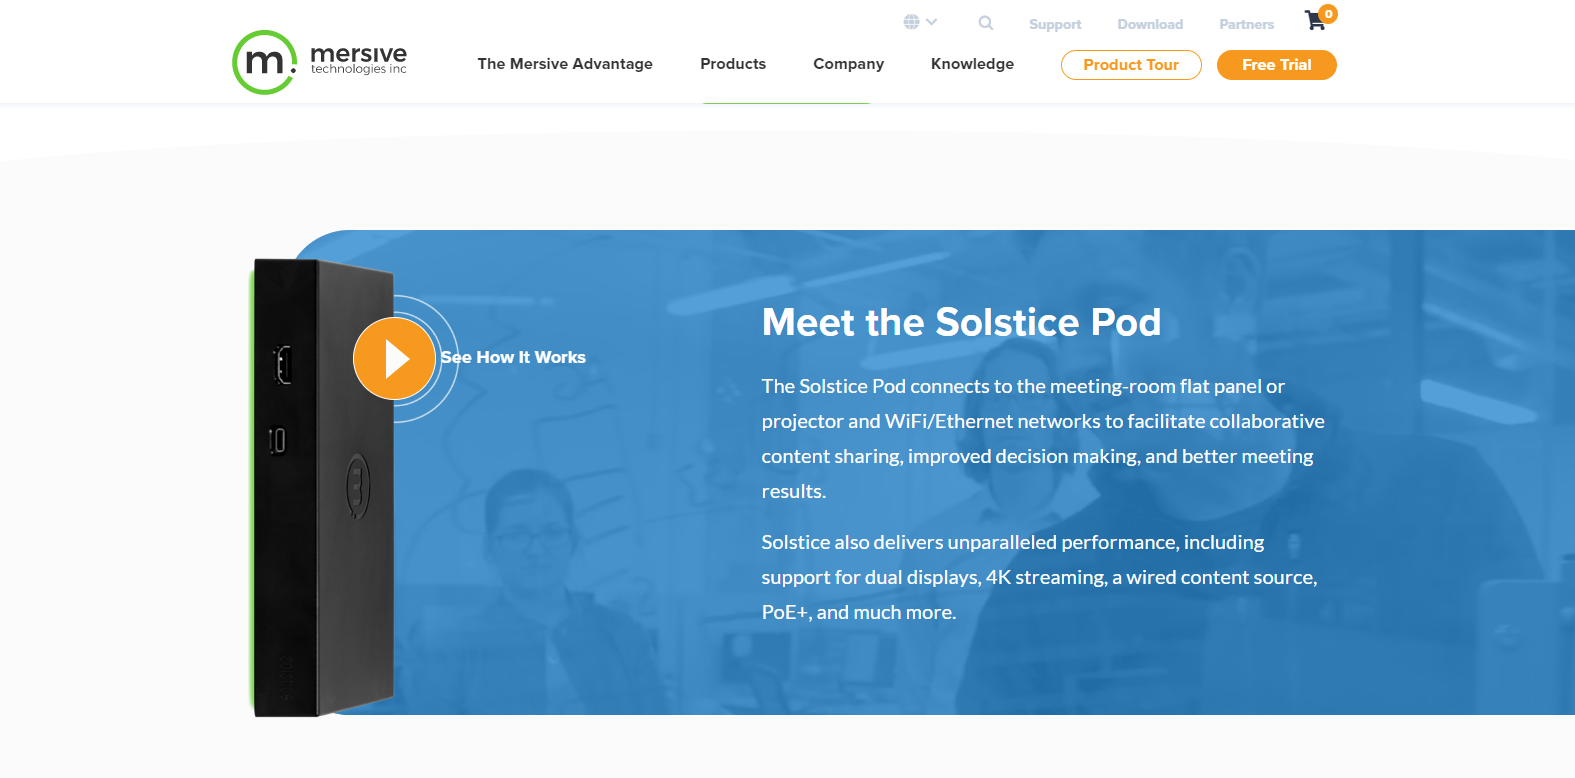Viewport: 1575px width, 778px height.
Task: Open the site search magnifier
Action: point(986,22)
